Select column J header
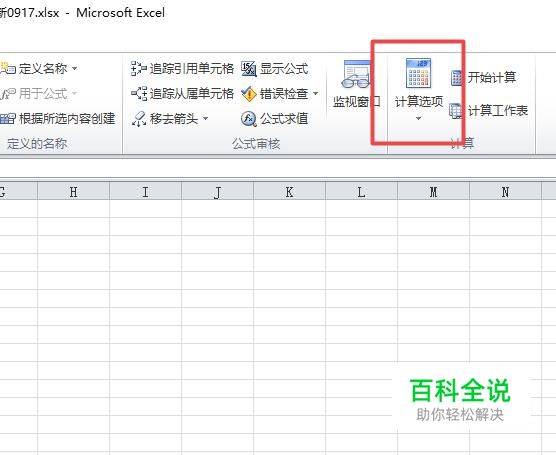556x455 pixels. (217, 192)
